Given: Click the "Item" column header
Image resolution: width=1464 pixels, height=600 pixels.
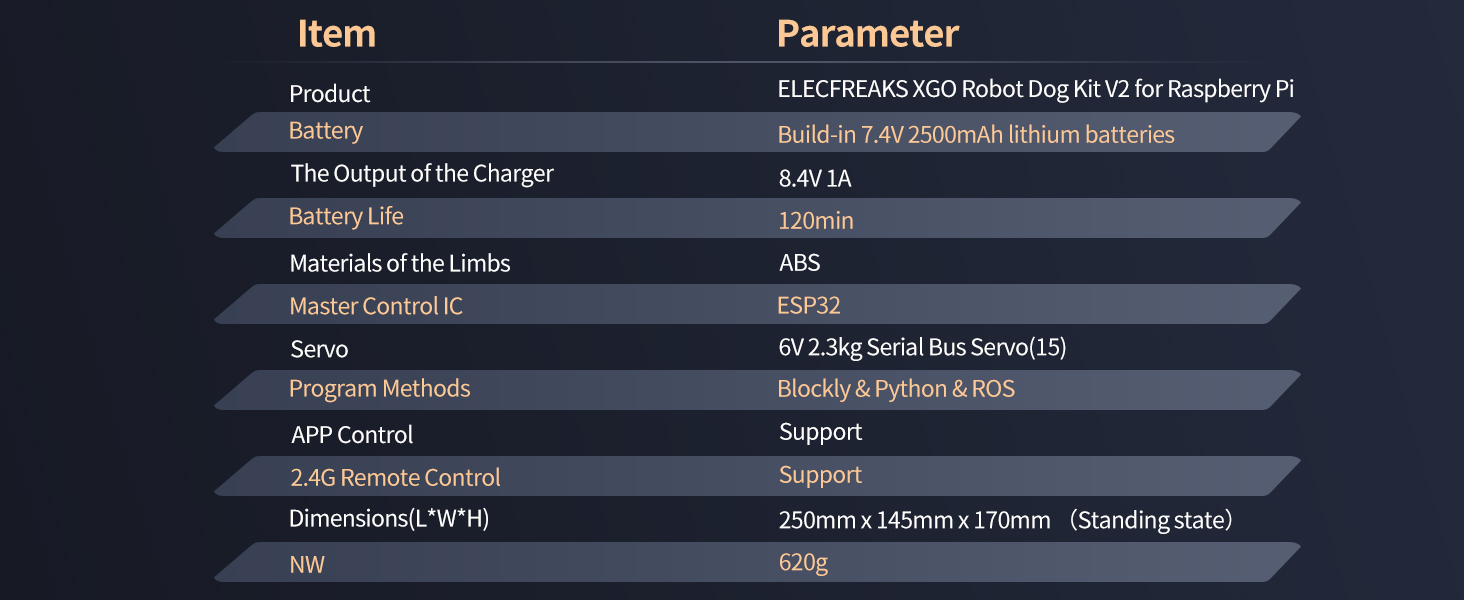Looking at the screenshot, I should click(336, 34).
